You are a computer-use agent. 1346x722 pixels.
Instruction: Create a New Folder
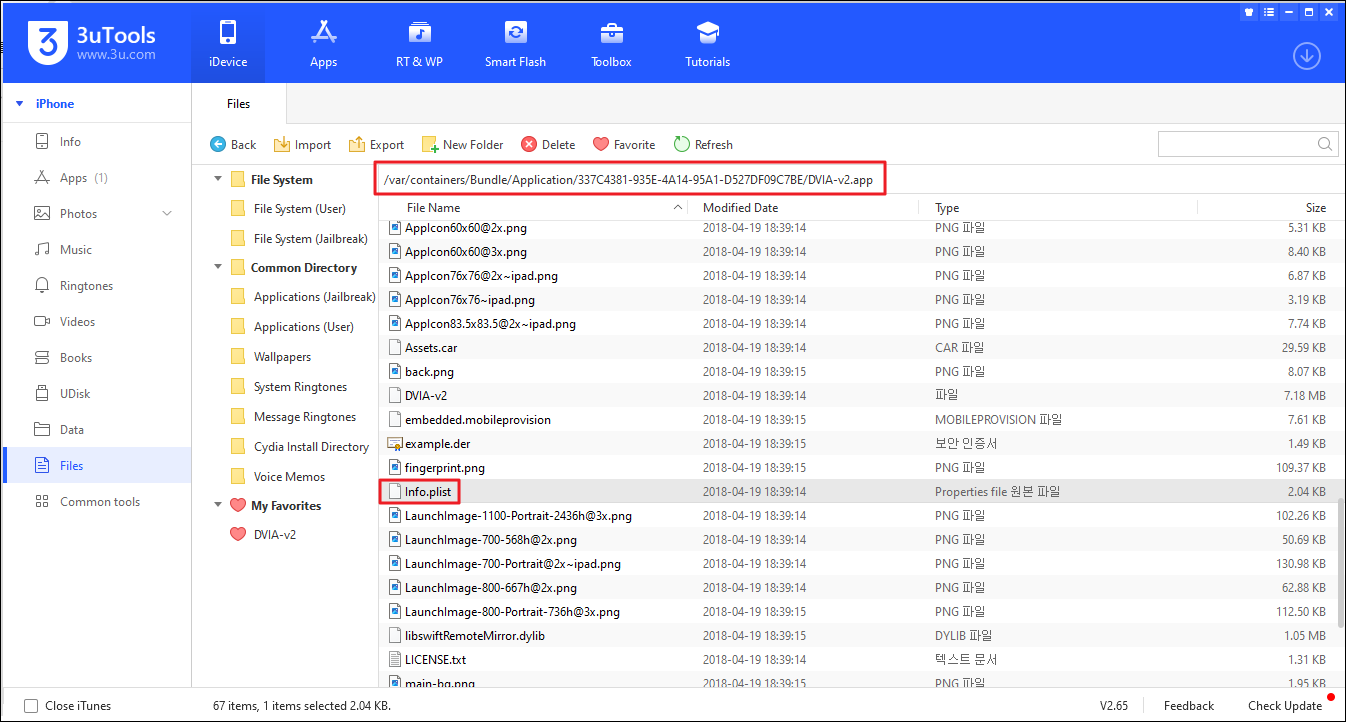pos(462,145)
